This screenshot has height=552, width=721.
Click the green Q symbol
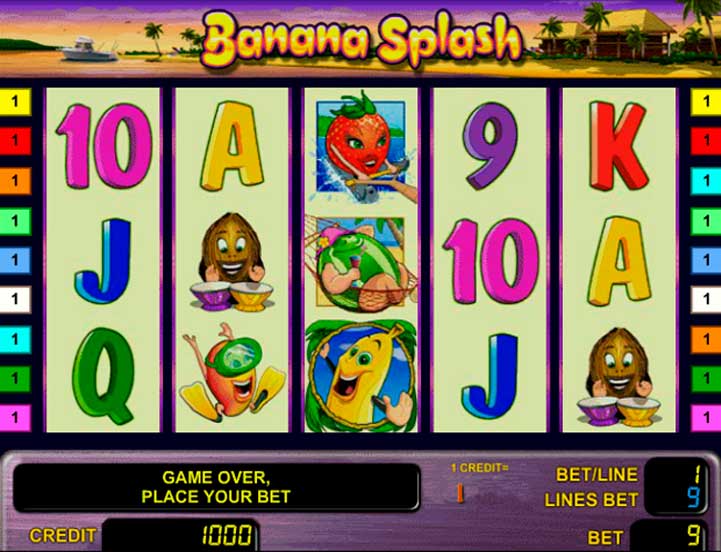[x=103, y=375]
